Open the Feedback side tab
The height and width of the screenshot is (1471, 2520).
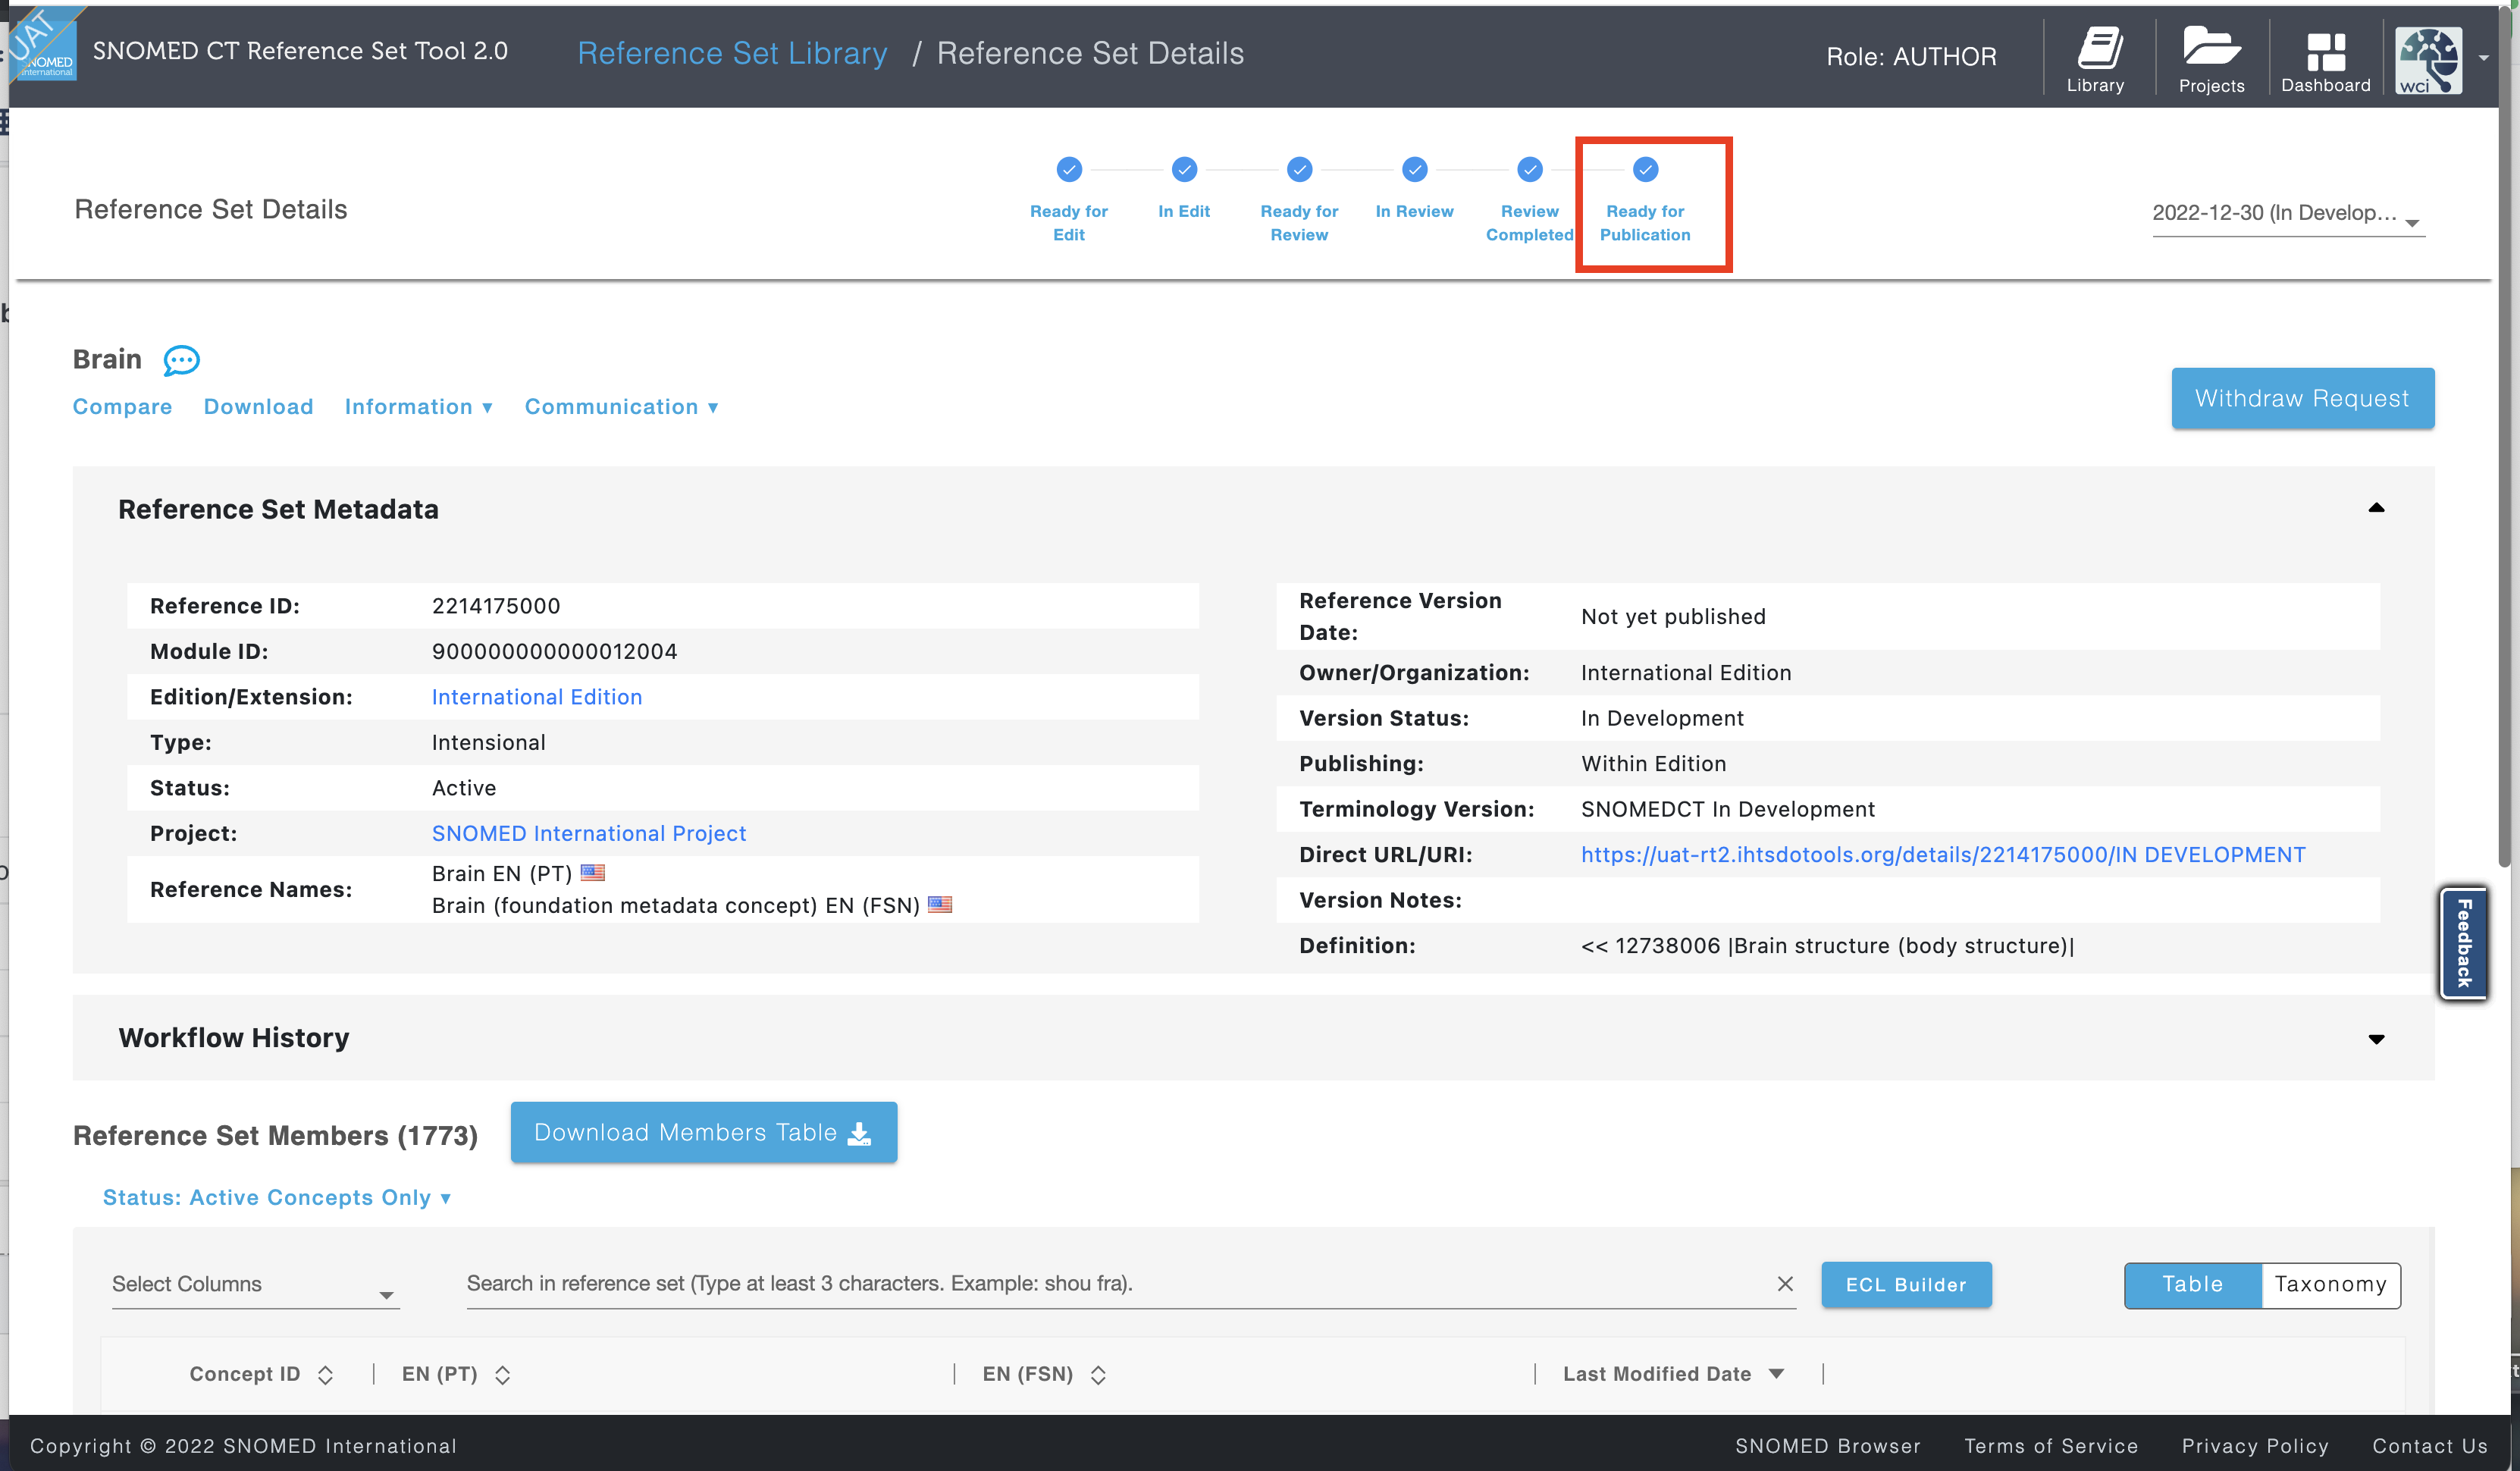point(2464,942)
